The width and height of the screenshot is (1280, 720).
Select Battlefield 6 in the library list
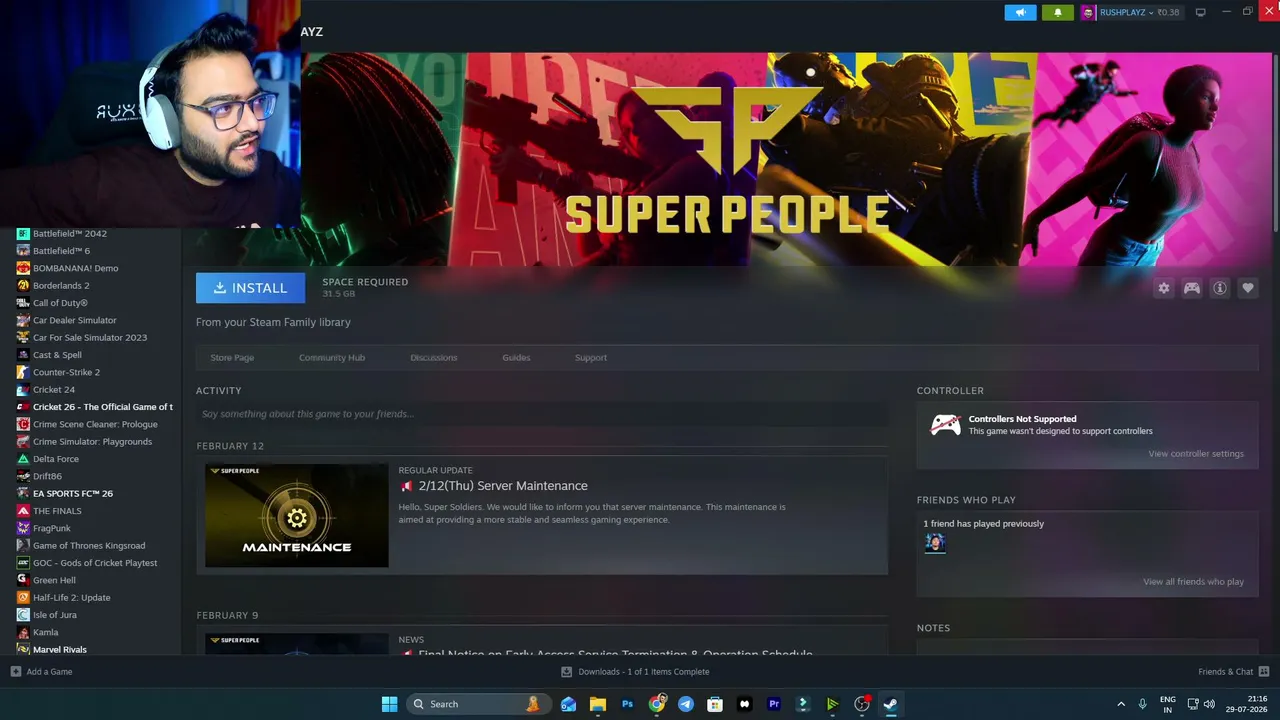pos(62,251)
